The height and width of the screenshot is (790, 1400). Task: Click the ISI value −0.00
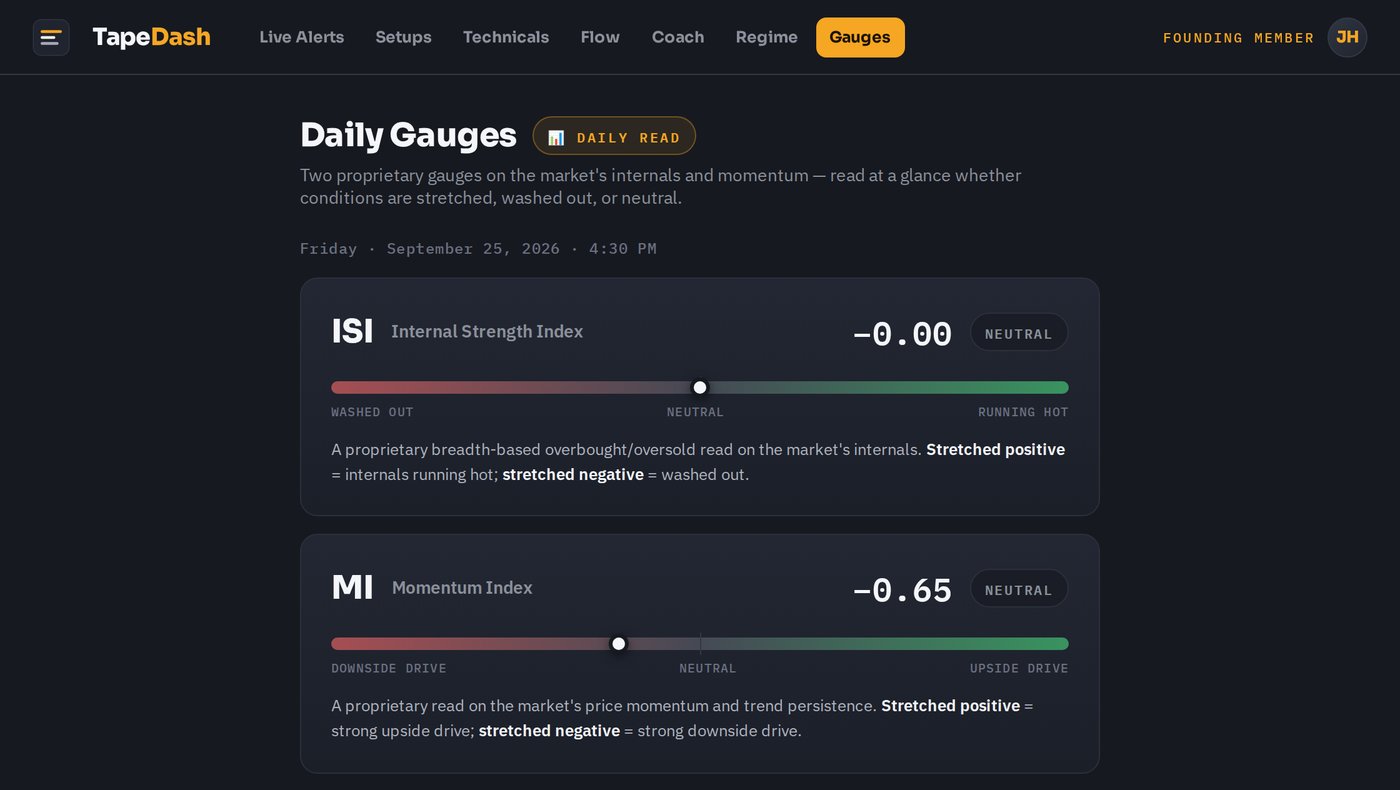[x=902, y=333]
